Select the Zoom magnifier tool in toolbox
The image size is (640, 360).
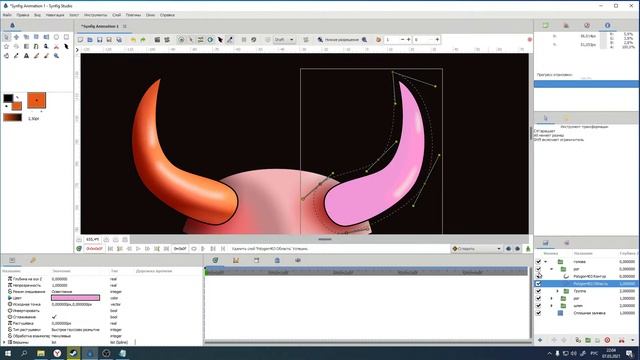[56, 56]
